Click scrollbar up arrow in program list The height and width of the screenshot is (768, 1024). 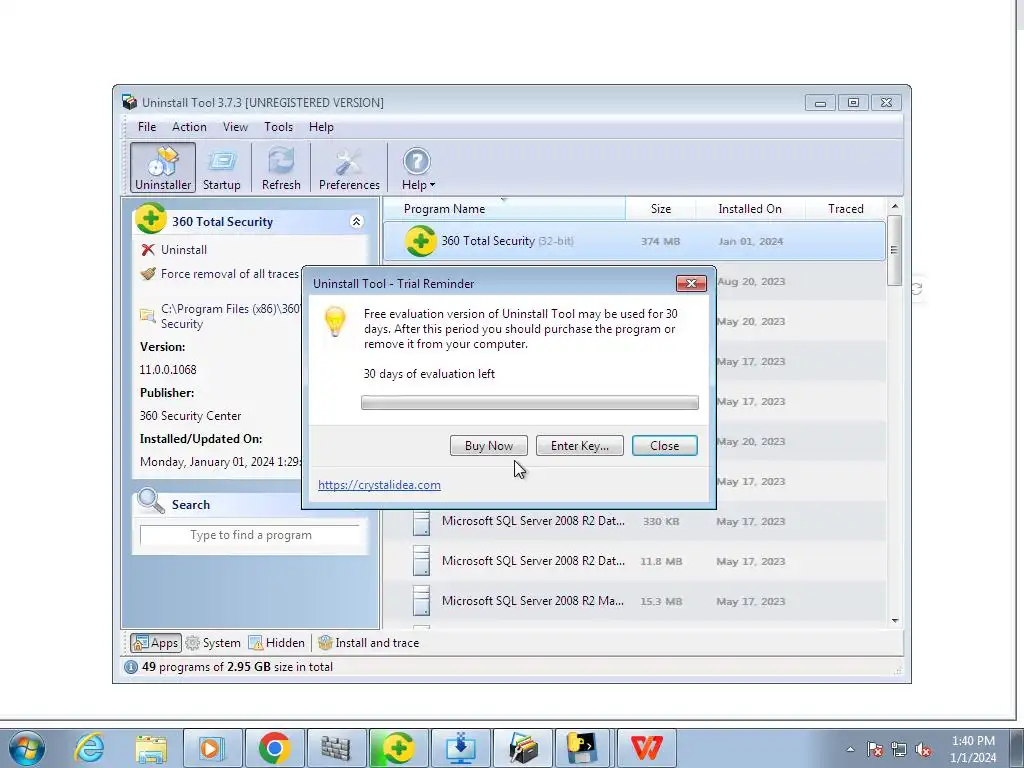point(895,206)
